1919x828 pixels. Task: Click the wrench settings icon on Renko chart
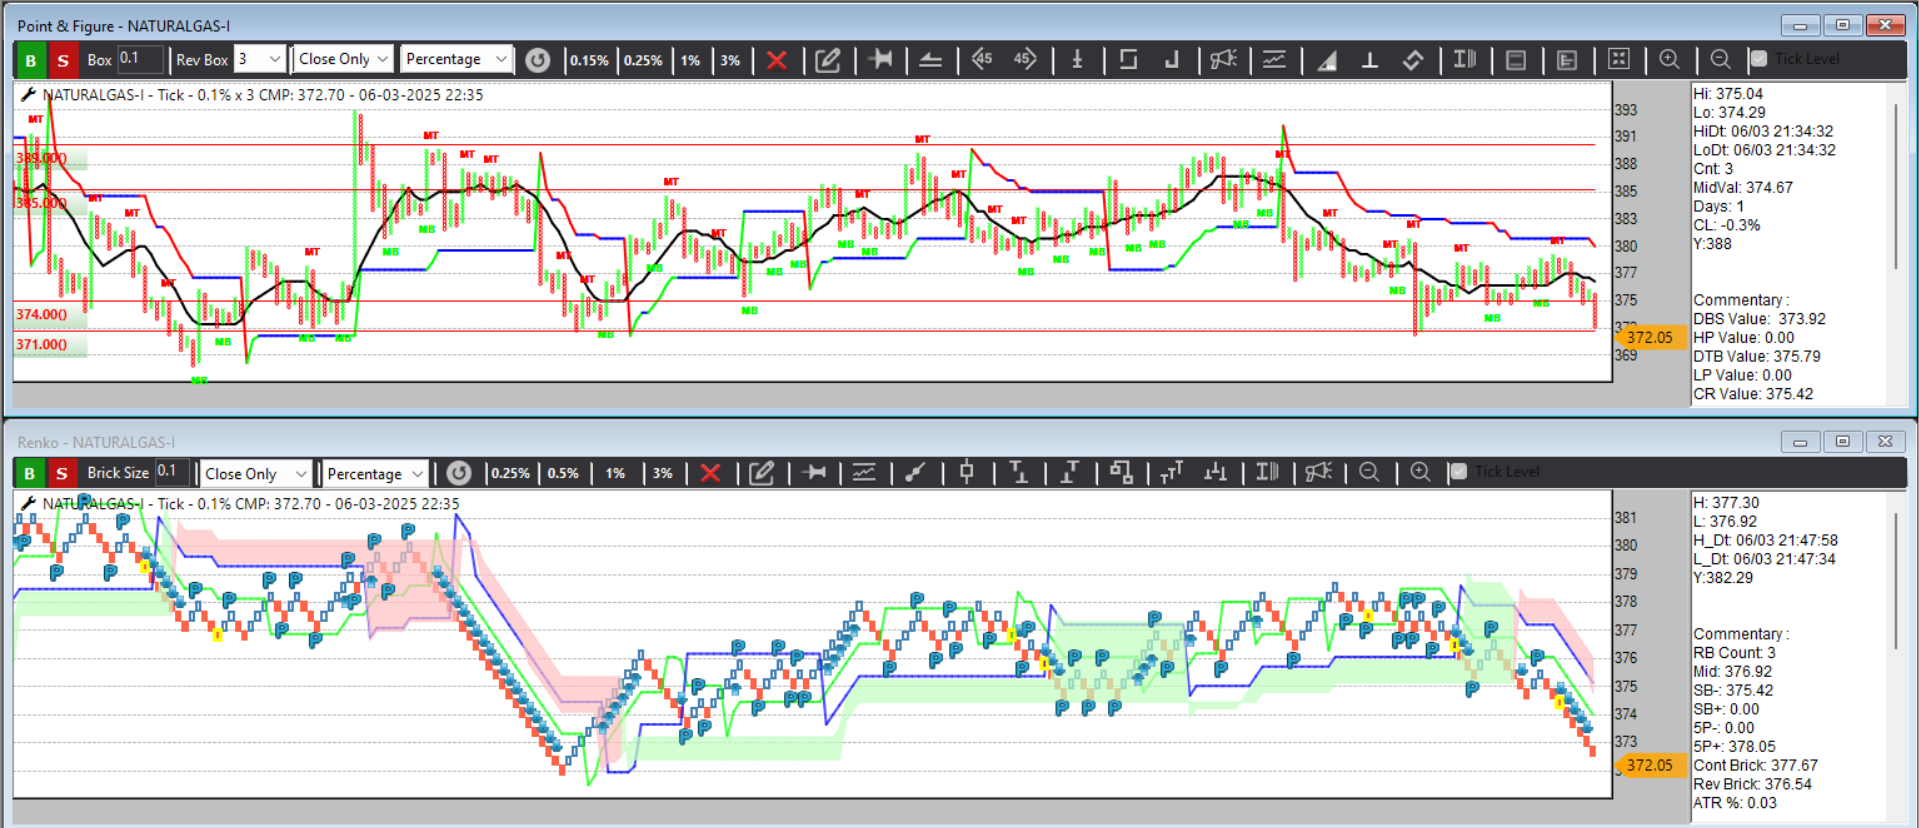click(x=28, y=503)
